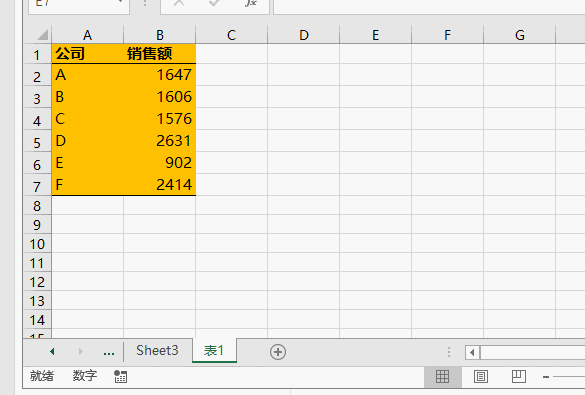Image resolution: width=585 pixels, height=395 pixels.
Task: Click company cell C in row 4
Action: [x=88, y=119]
